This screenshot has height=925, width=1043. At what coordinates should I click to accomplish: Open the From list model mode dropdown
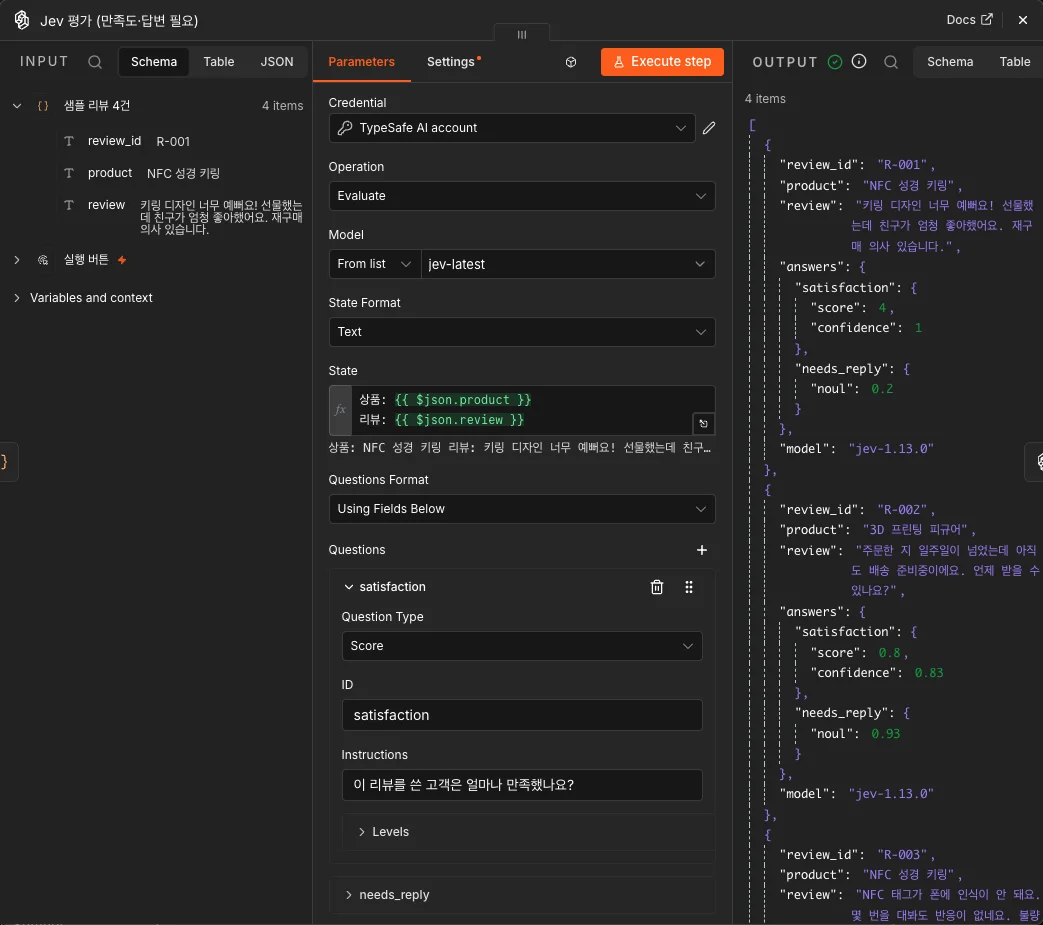[x=374, y=264]
